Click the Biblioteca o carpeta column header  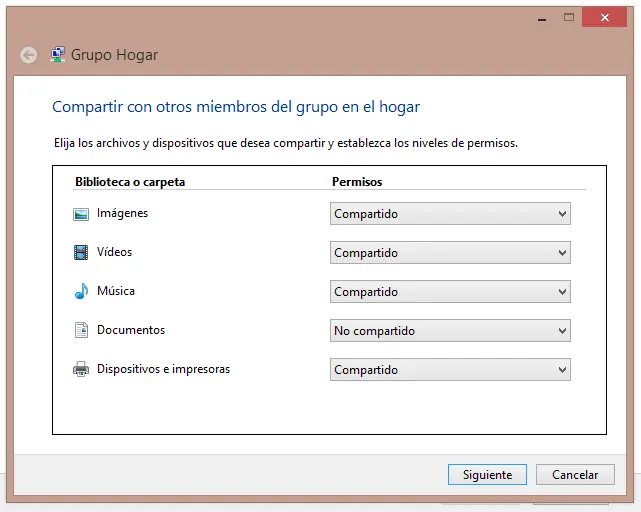click(130, 182)
